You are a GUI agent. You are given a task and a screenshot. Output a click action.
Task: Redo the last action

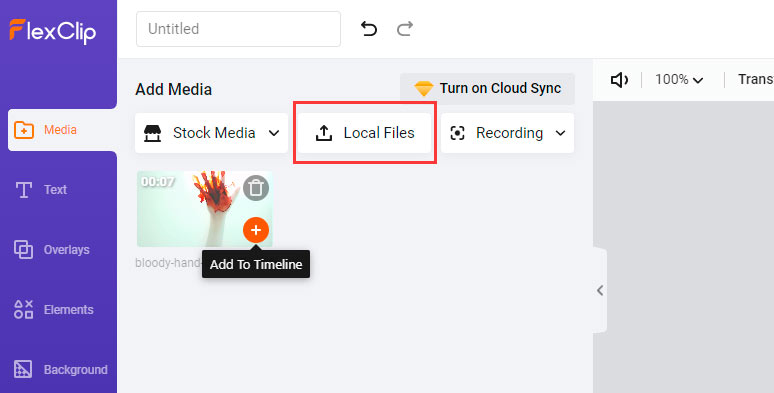point(405,29)
